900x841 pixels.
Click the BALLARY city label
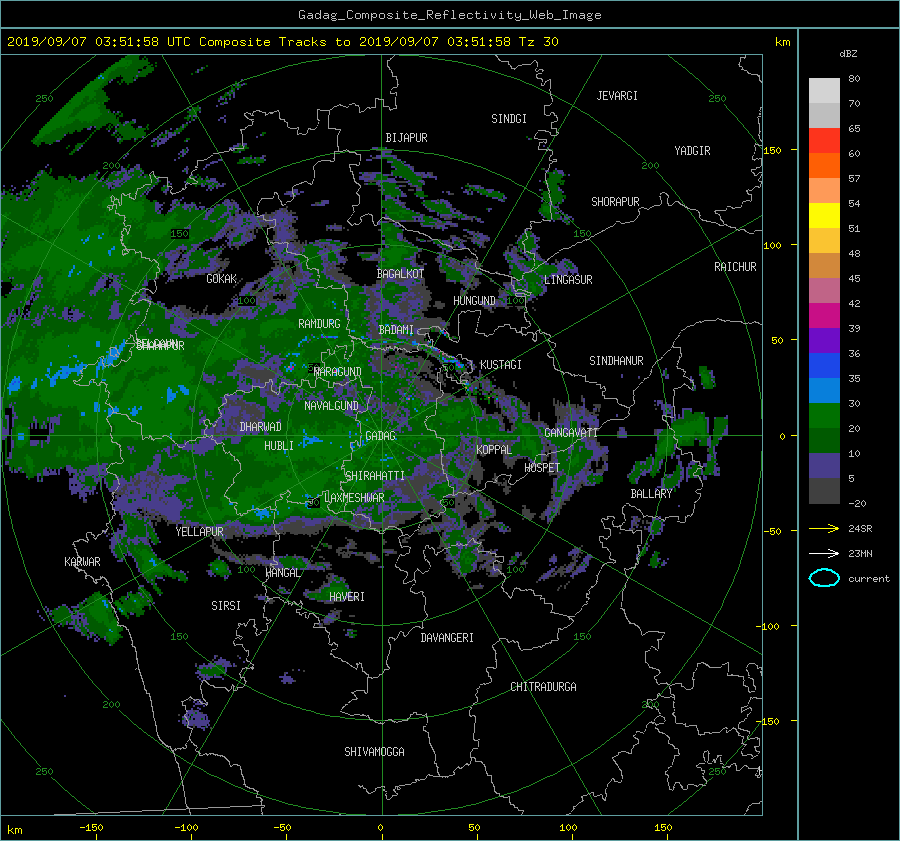tap(651, 494)
